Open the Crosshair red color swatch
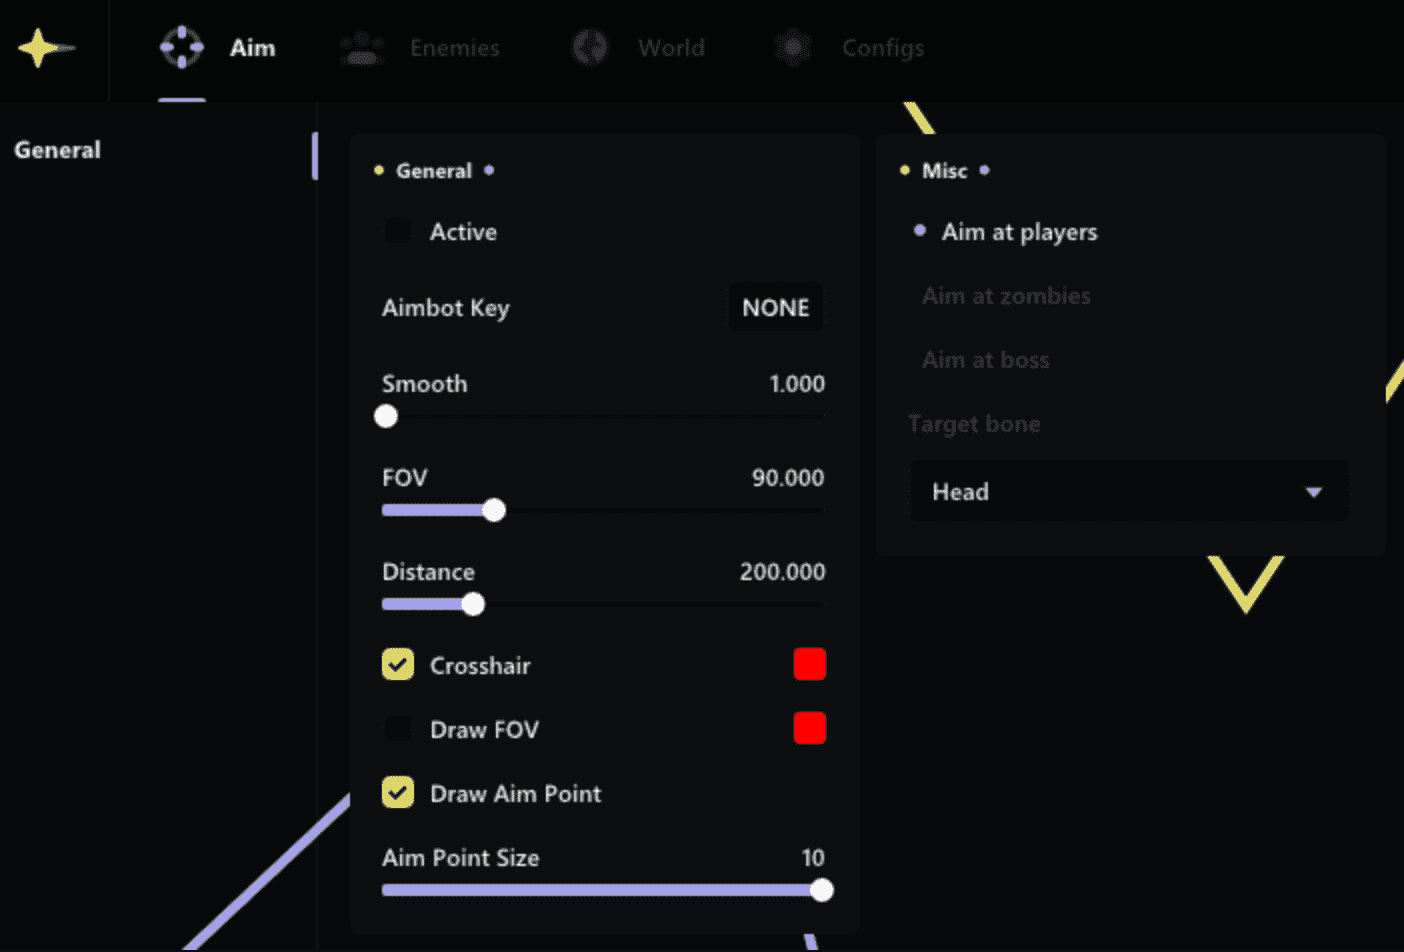1404x952 pixels. (x=809, y=664)
